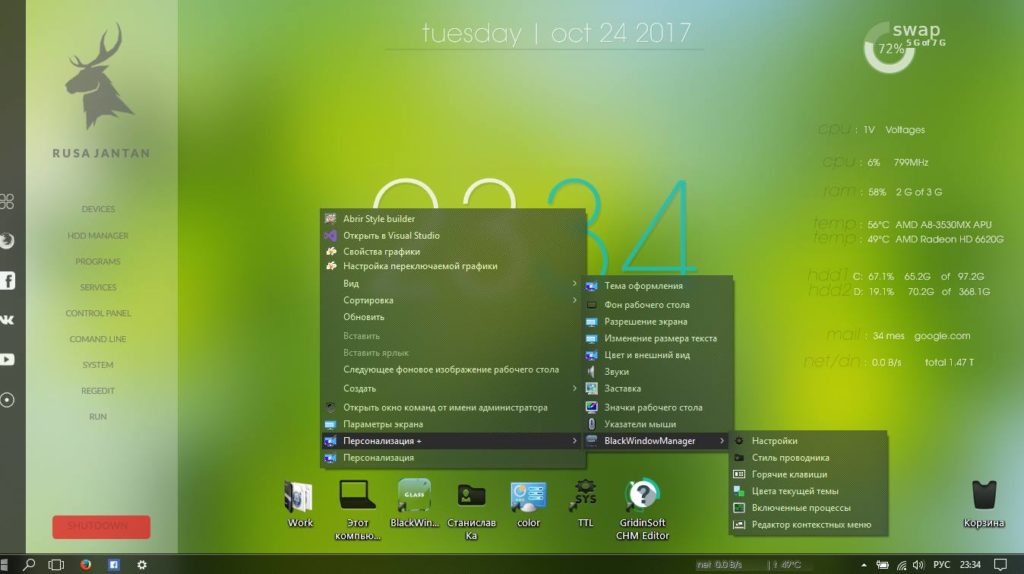Open the color desktop icon

click(528, 504)
